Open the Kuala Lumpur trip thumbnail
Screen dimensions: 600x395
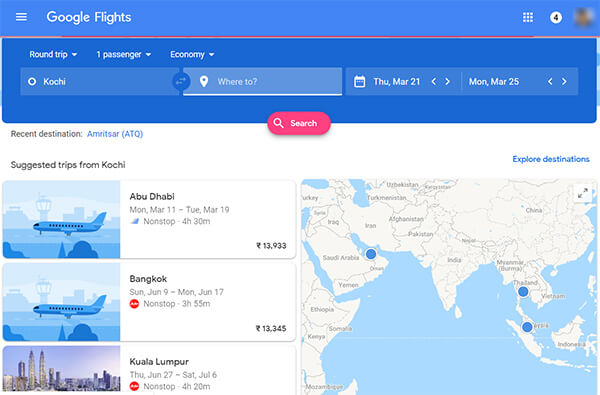pyautogui.click(x=61, y=369)
